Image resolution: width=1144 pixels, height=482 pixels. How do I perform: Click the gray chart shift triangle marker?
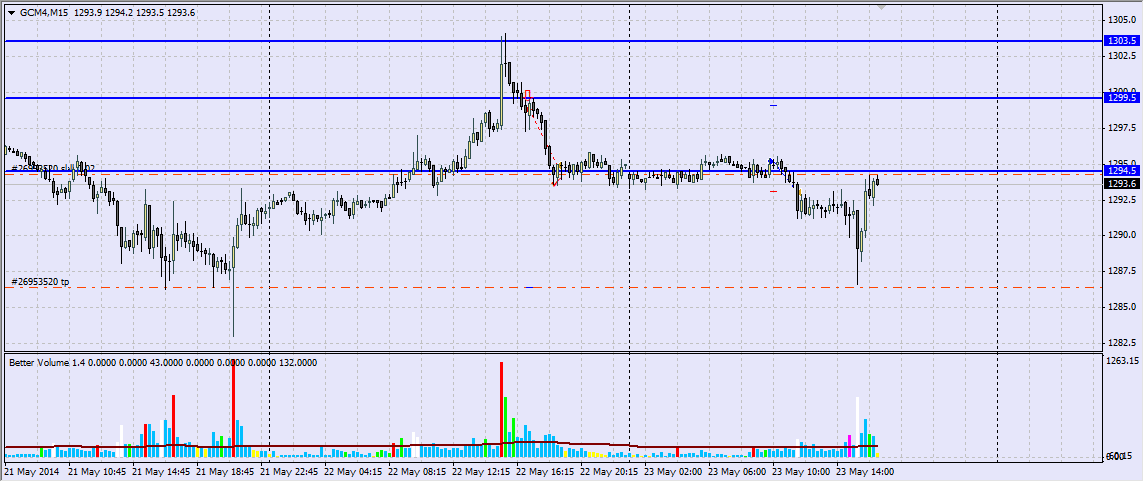pos(881,7)
